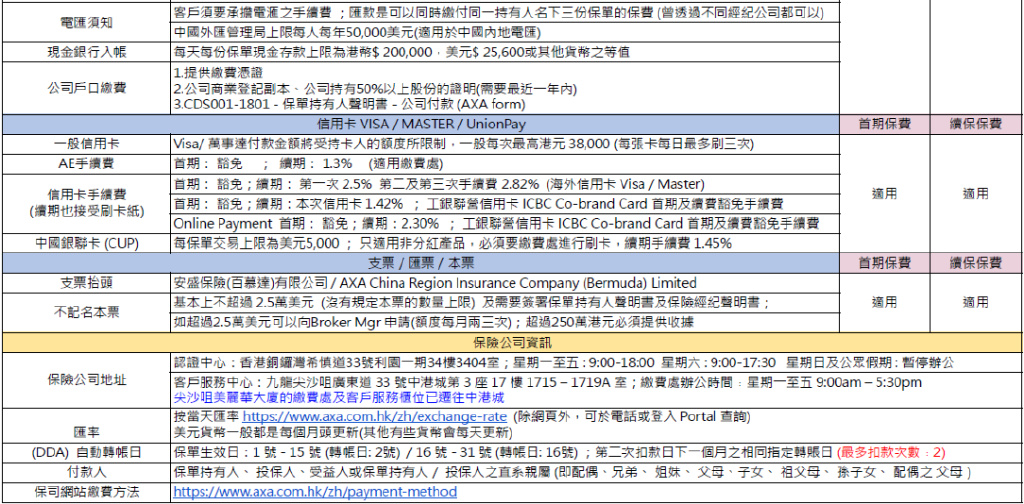Click 適用 under cheque 首期保費
Viewport: 1024px width, 504px height.
point(884,302)
